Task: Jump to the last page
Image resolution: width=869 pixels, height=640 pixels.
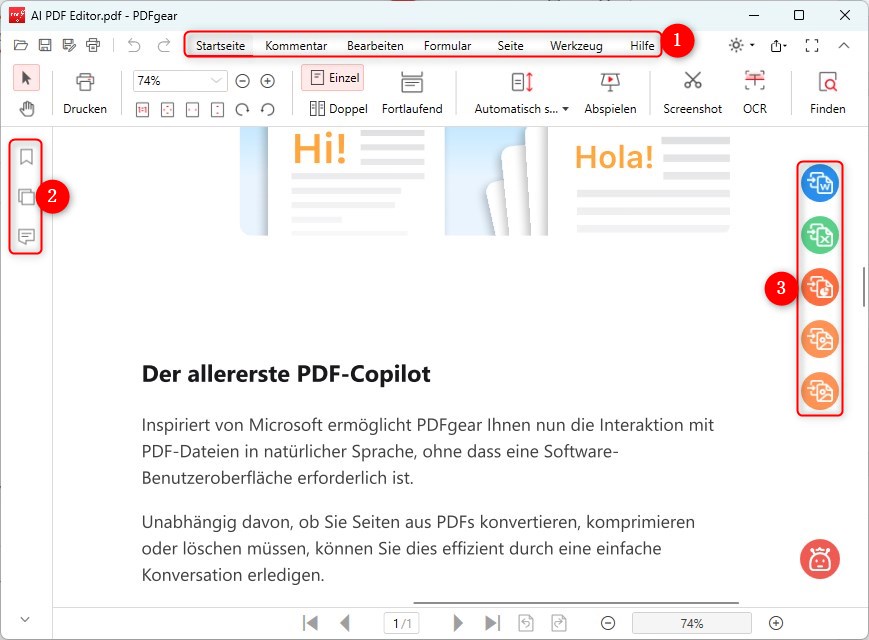Action: click(x=492, y=623)
